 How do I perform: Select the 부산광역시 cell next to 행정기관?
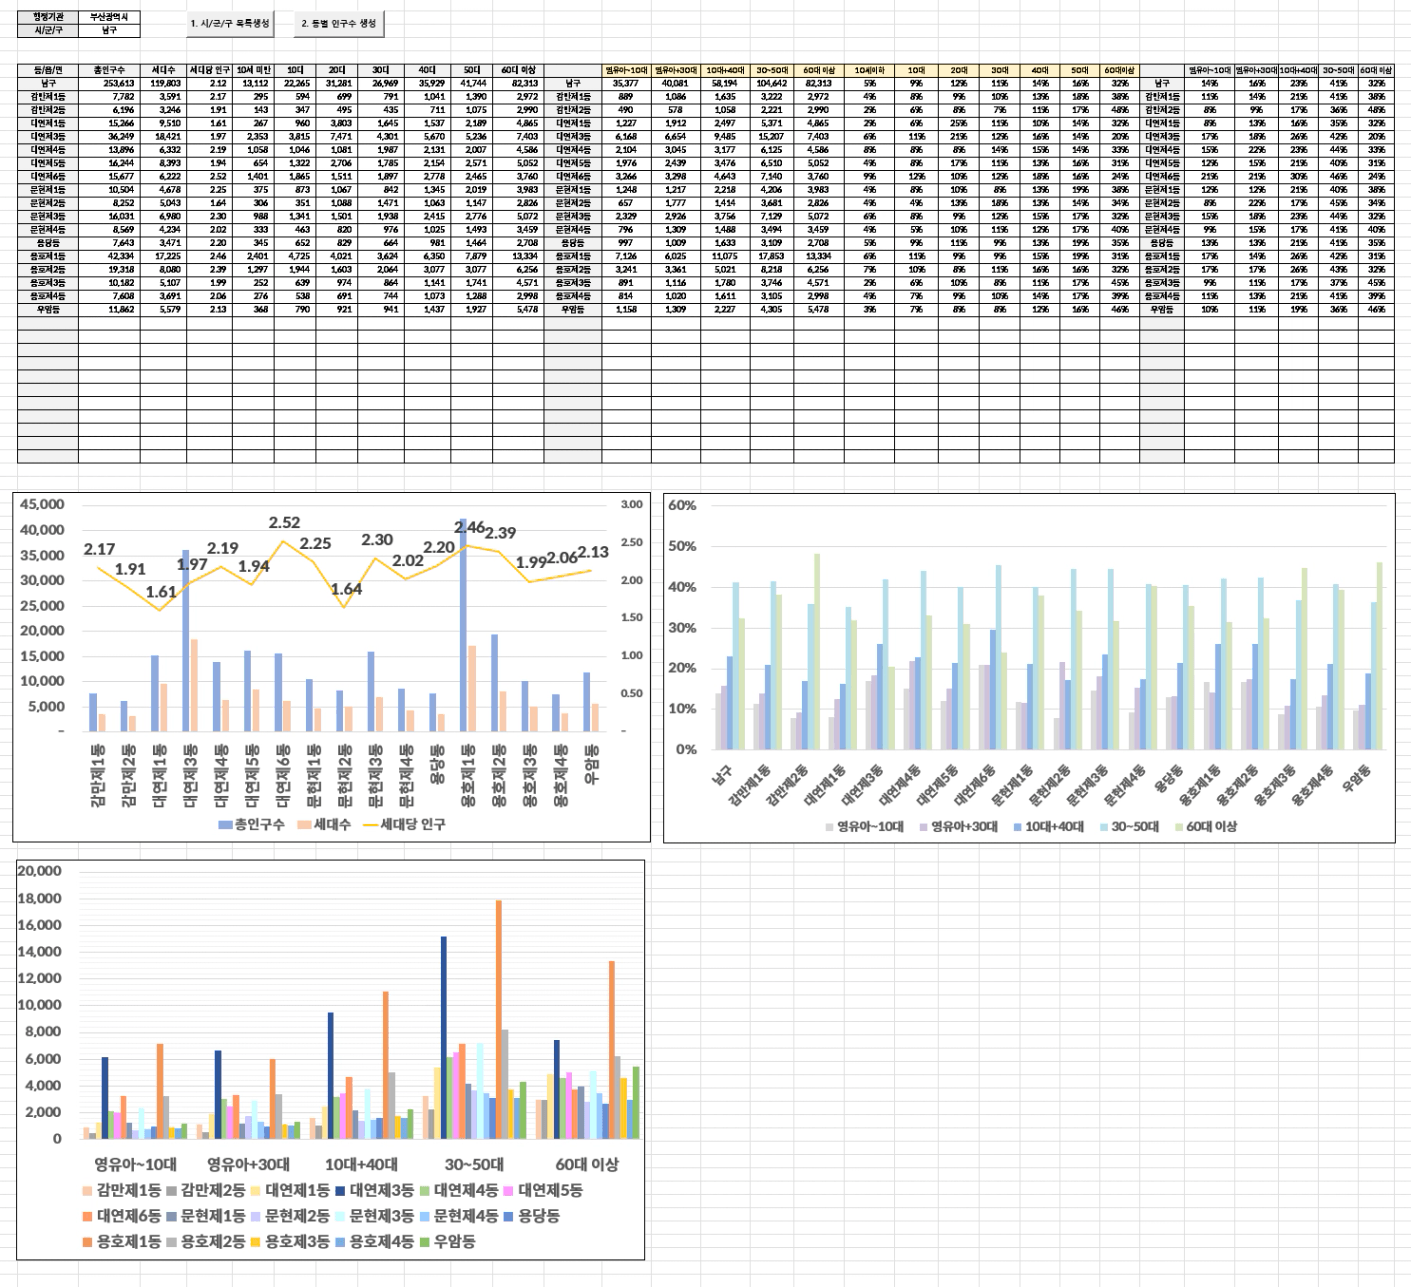109,17
